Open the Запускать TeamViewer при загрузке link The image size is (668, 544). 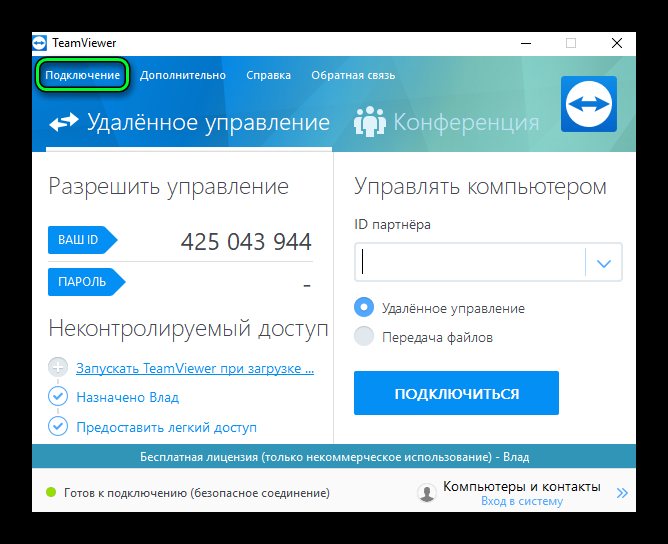tap(195, 368)
